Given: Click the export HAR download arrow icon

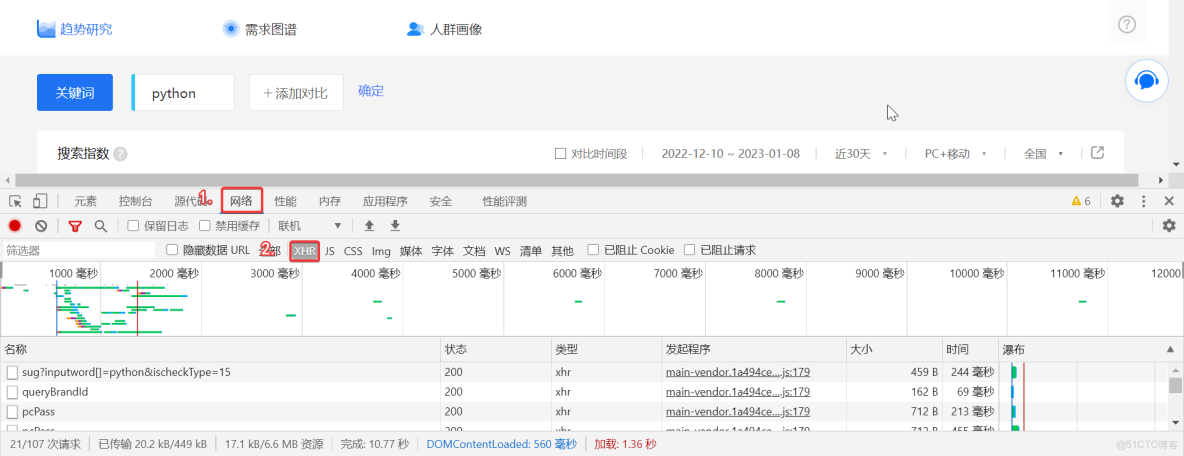Looking at the screenshot, I should tap(395, 226).
